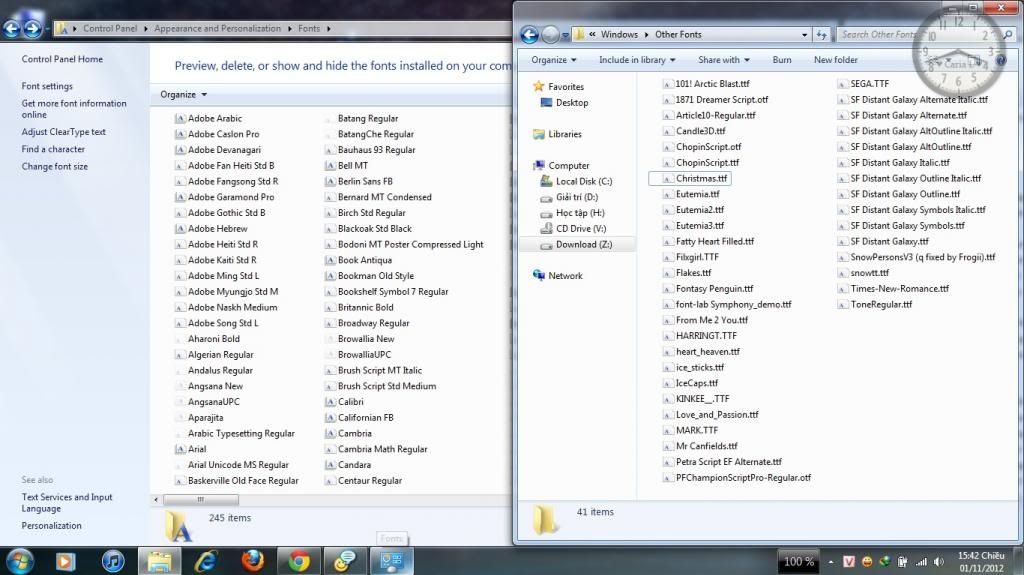Select HARRINGT.TTF font file

(x=699, y=336)
